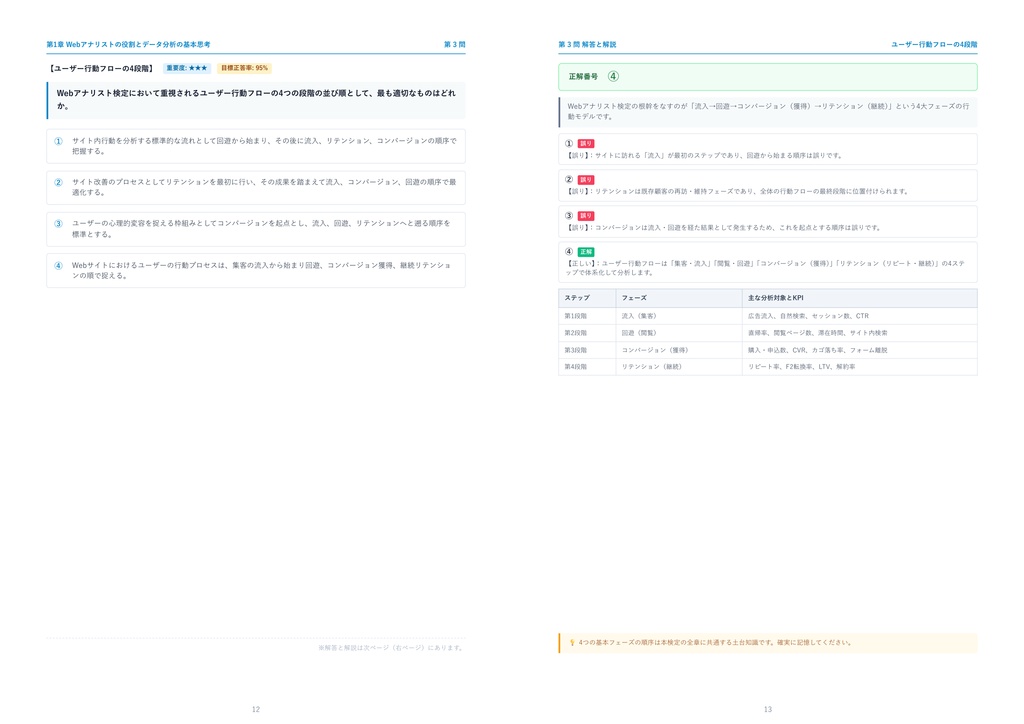The image size is (1024, 724).
Task: Click the question text beginning Webアナリスト検定において
Action: click(256, 99)
